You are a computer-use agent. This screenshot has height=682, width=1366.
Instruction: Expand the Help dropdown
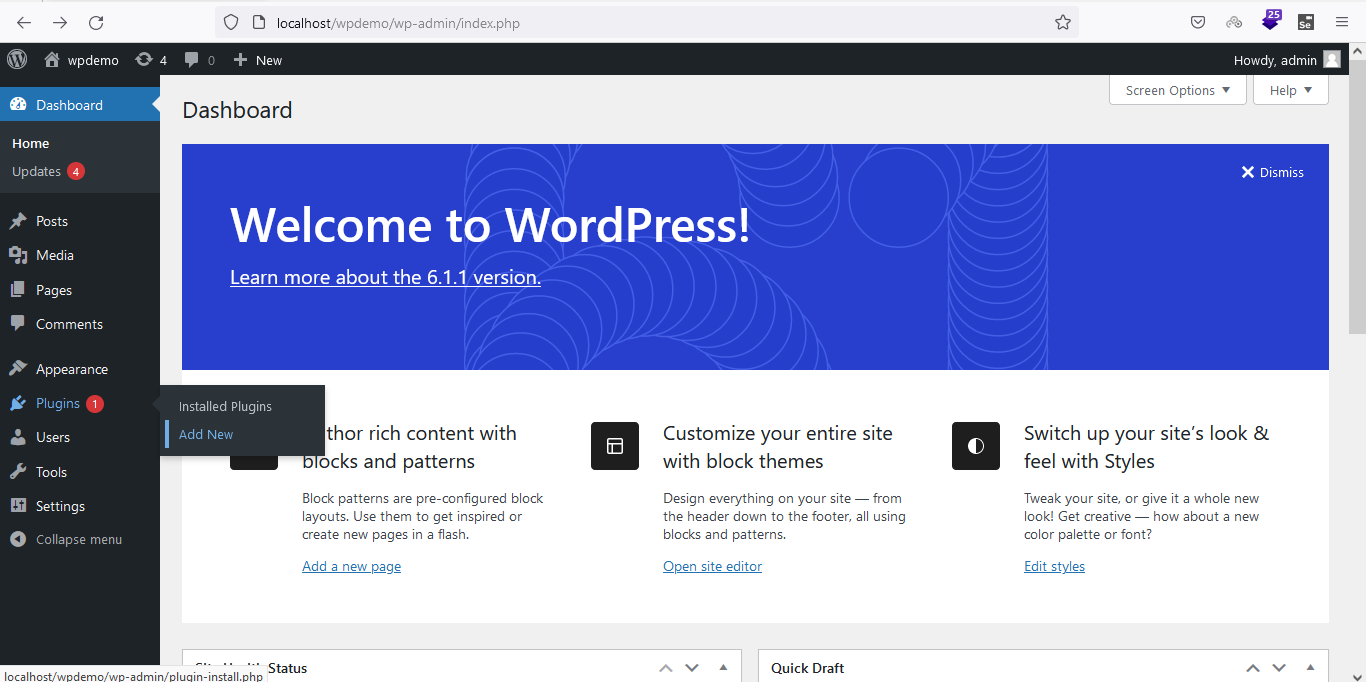[1290, 90]
